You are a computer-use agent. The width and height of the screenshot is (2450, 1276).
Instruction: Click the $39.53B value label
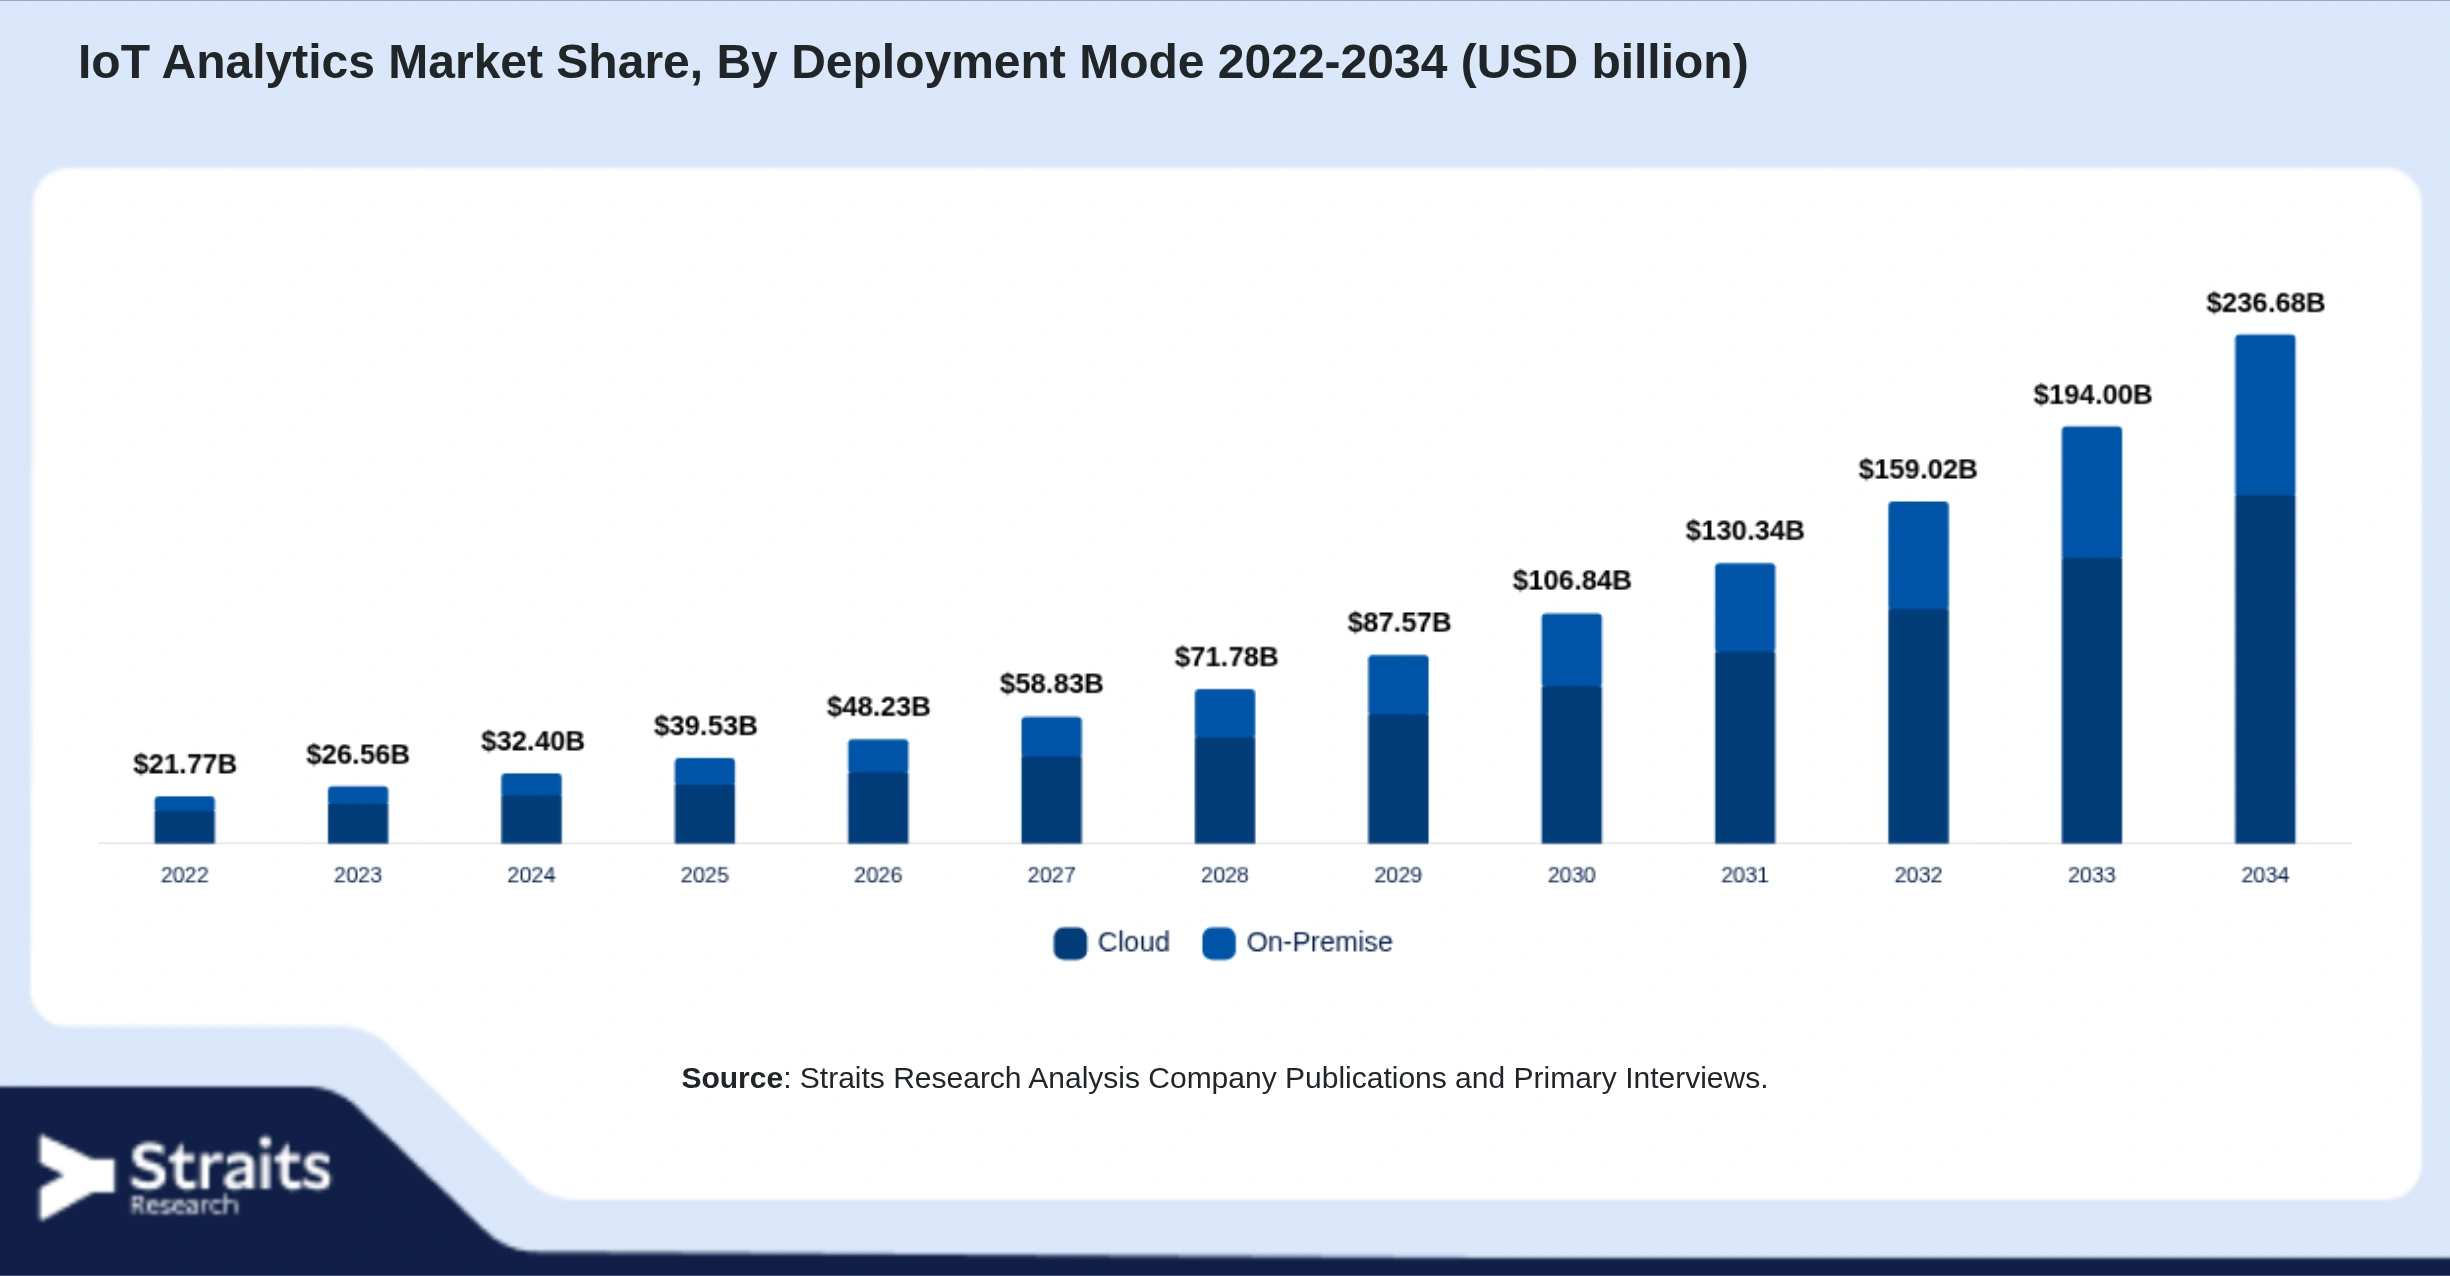[x=705, y=727]
